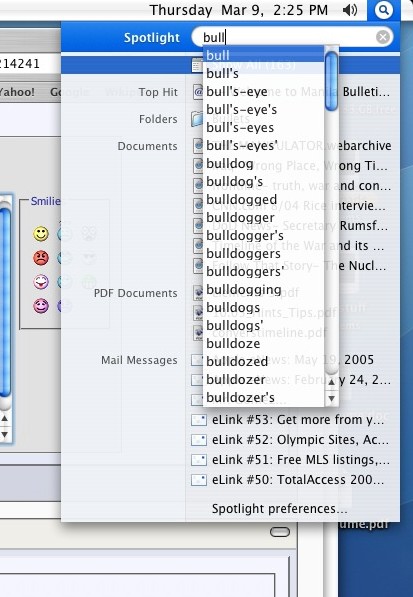Select the "bulldozer" suggestion
The height and width of the screenshot is (597, 413).
pyautogui.click(x=263, y=380)
